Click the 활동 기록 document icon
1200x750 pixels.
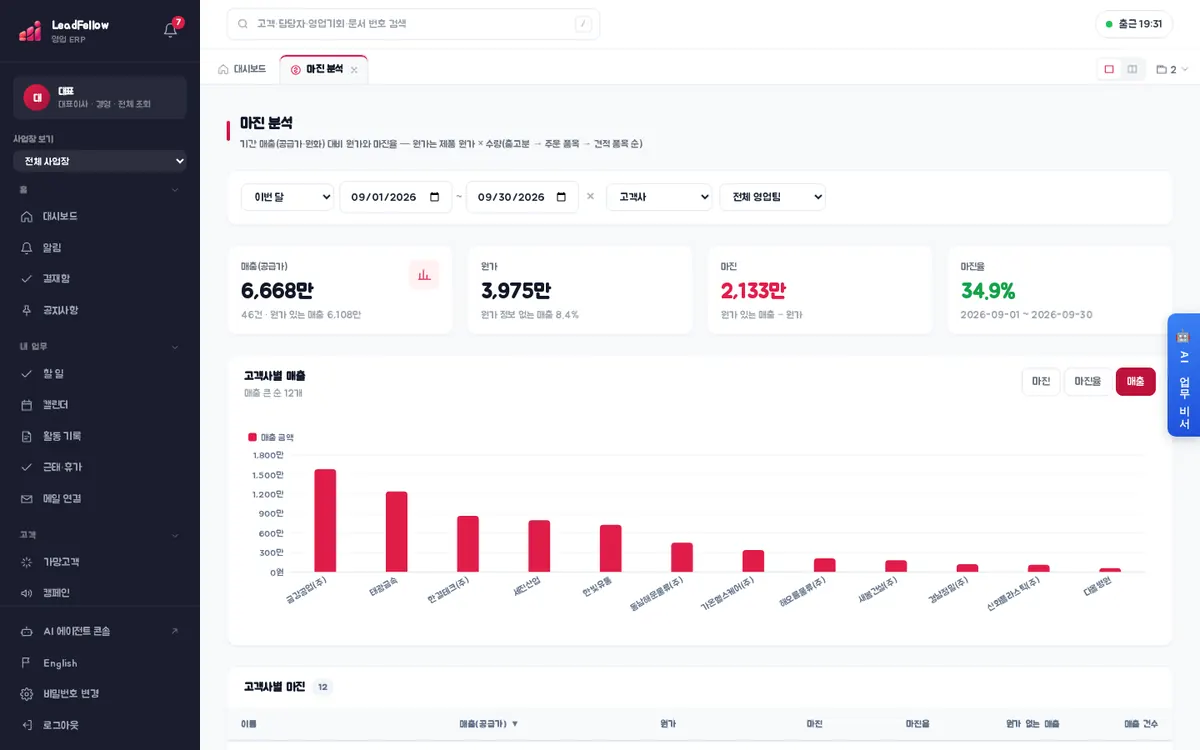pyautogui.click(x=27, y=436)
